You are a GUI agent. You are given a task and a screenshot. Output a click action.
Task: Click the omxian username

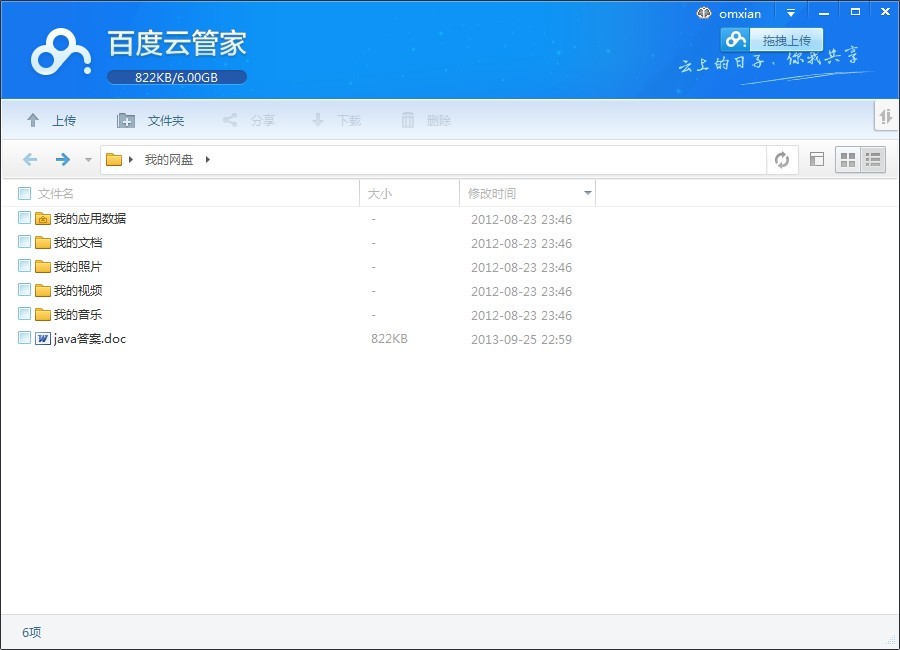pos(740,14)
